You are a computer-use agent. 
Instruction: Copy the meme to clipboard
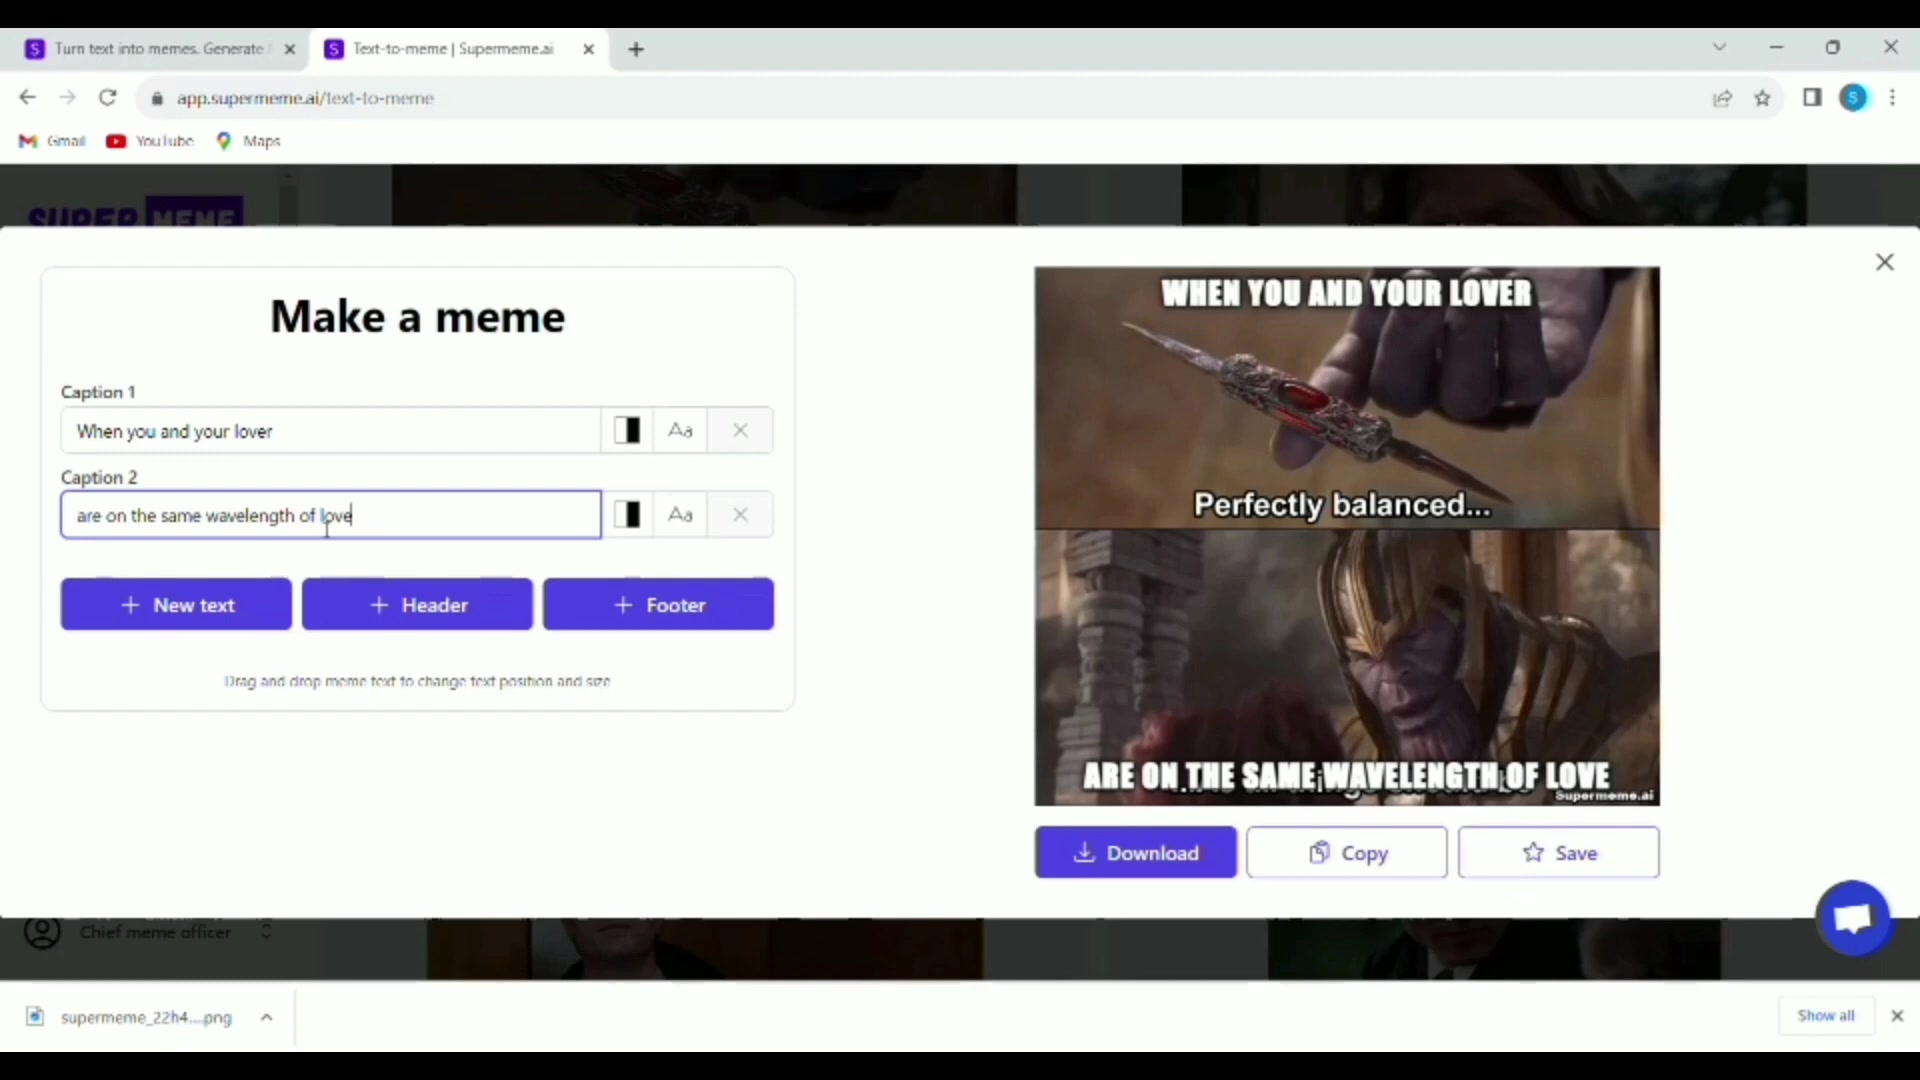click(1347, 852)
